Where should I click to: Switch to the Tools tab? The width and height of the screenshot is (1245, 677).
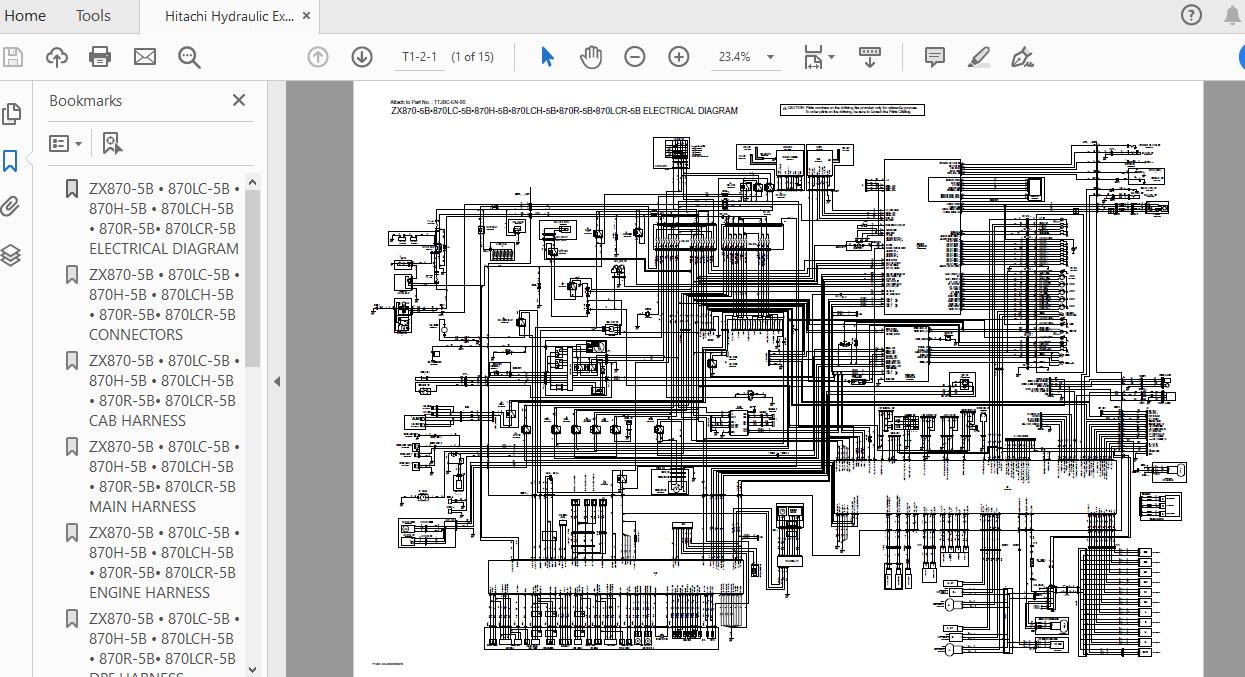[93, 16]
